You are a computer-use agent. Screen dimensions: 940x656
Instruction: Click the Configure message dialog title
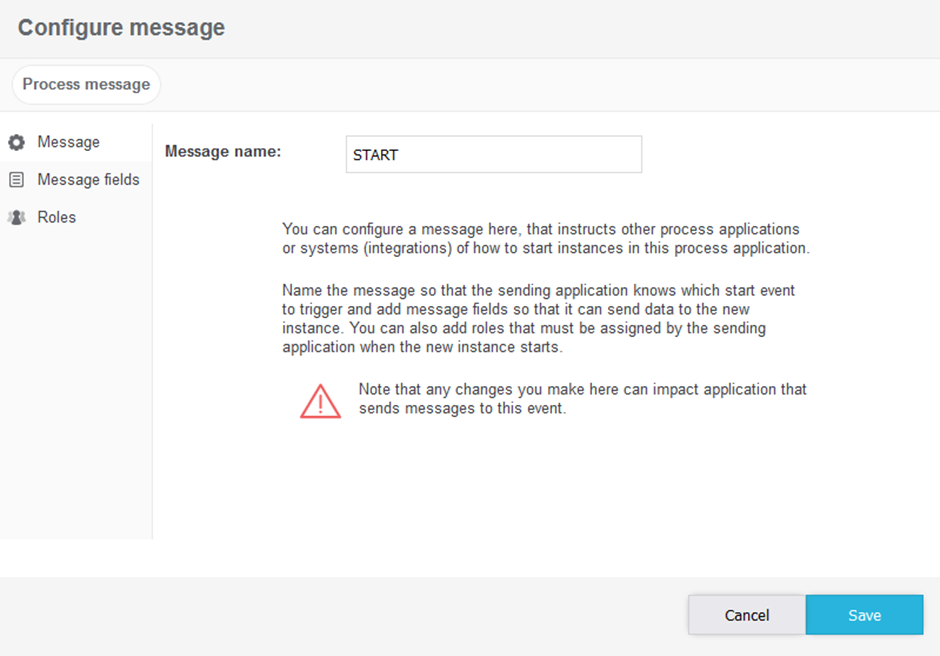(x=121, y=28)
